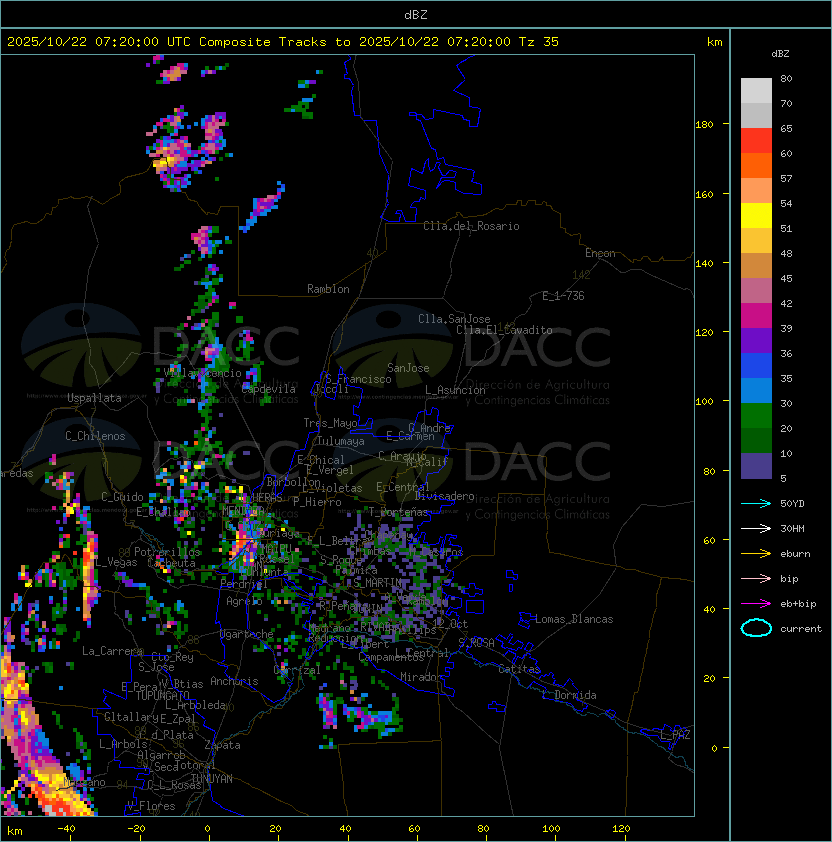Click the Ugarteche map label

tap(247, 634)
